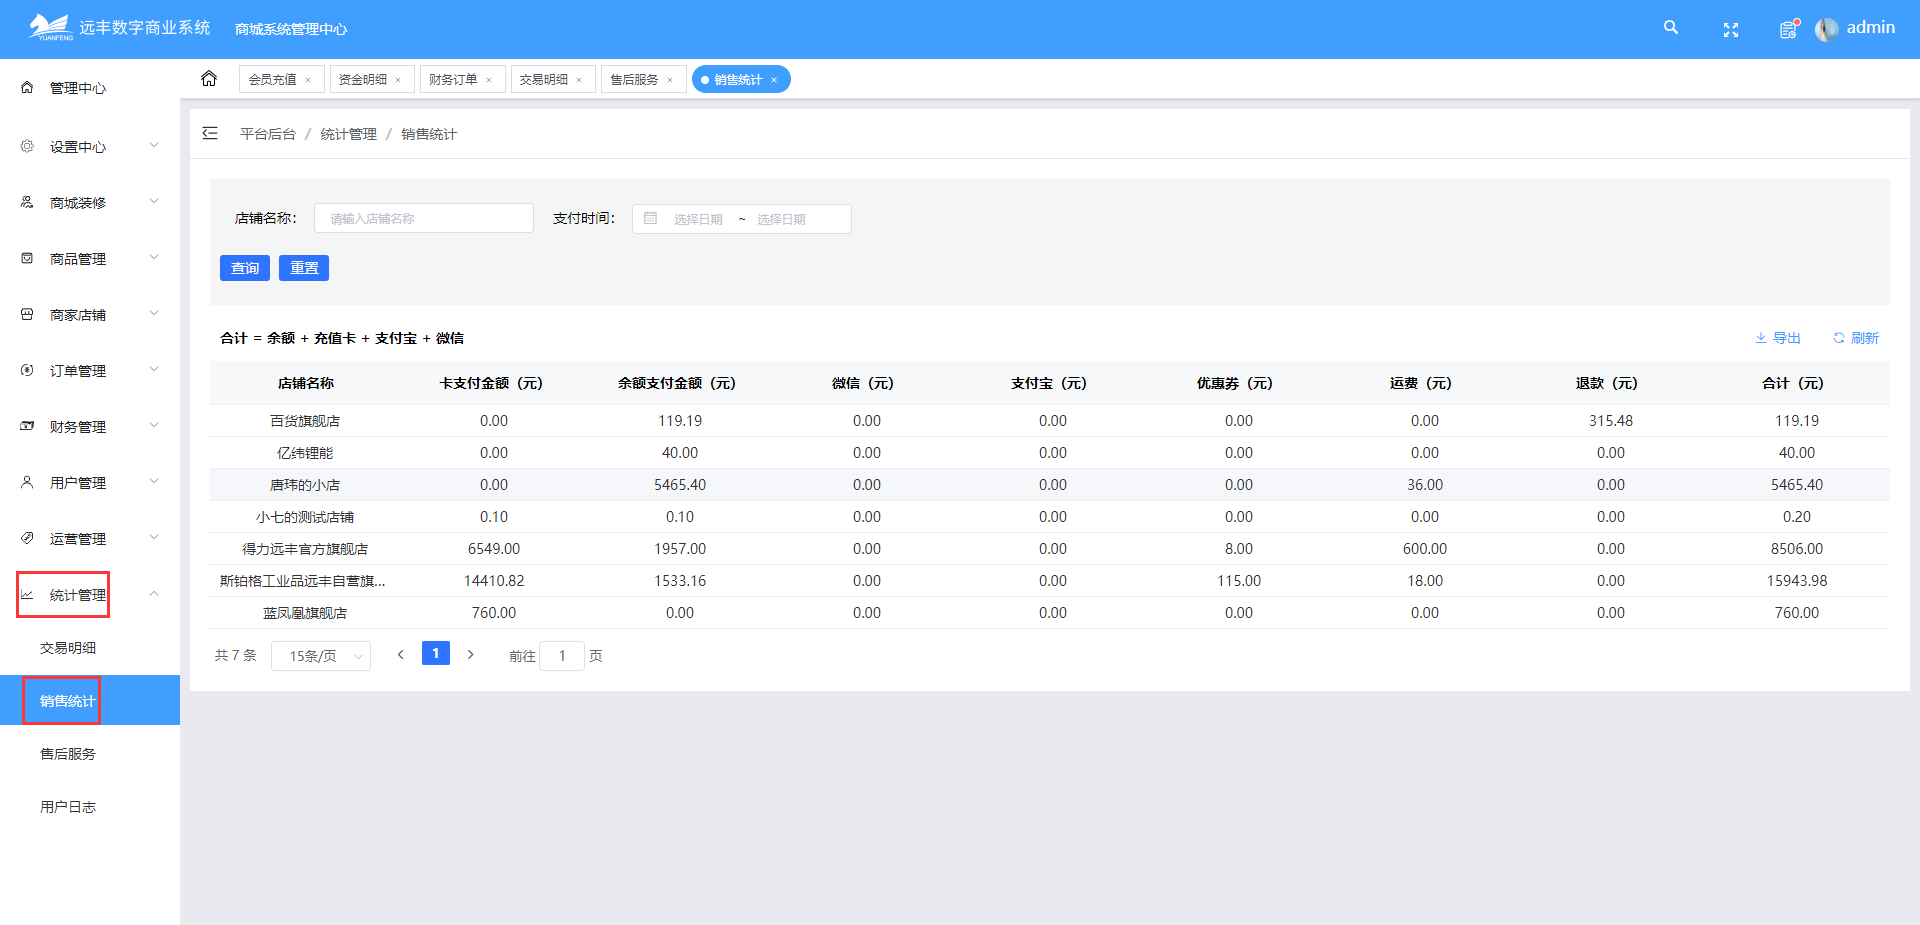
Task: Click the 订单管理 sidebar icon
Action: pos(27,370)
